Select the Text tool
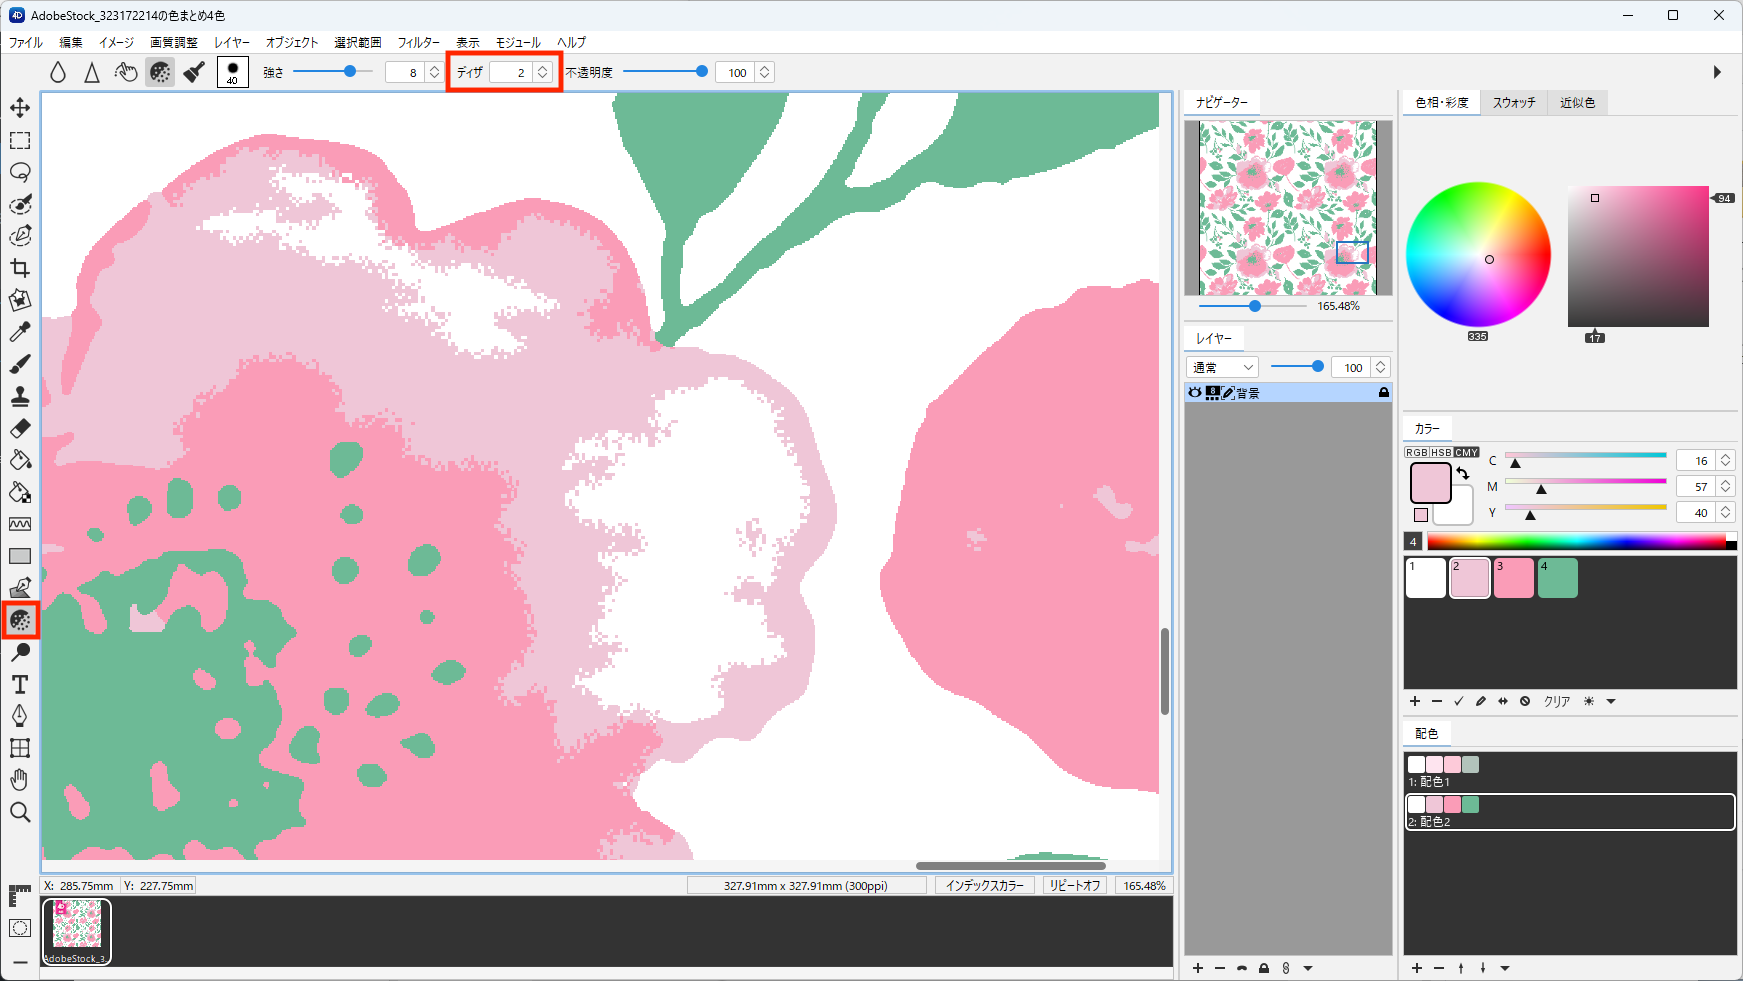Image resolution: width=1743 pixels, height=981 pixels. (20, 684)
